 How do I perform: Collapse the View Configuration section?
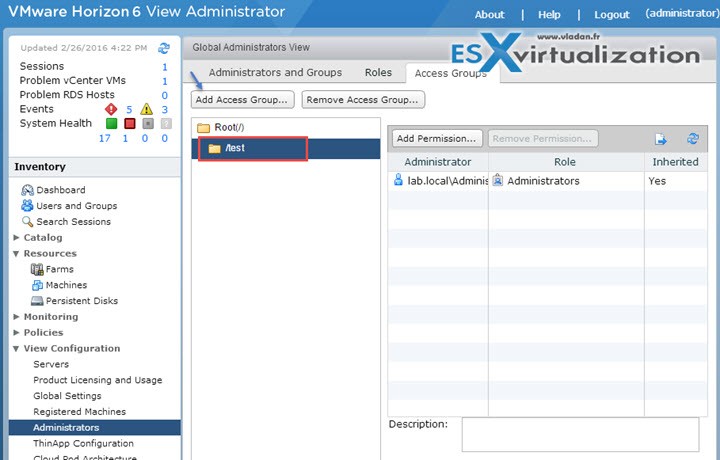point(17,348)
